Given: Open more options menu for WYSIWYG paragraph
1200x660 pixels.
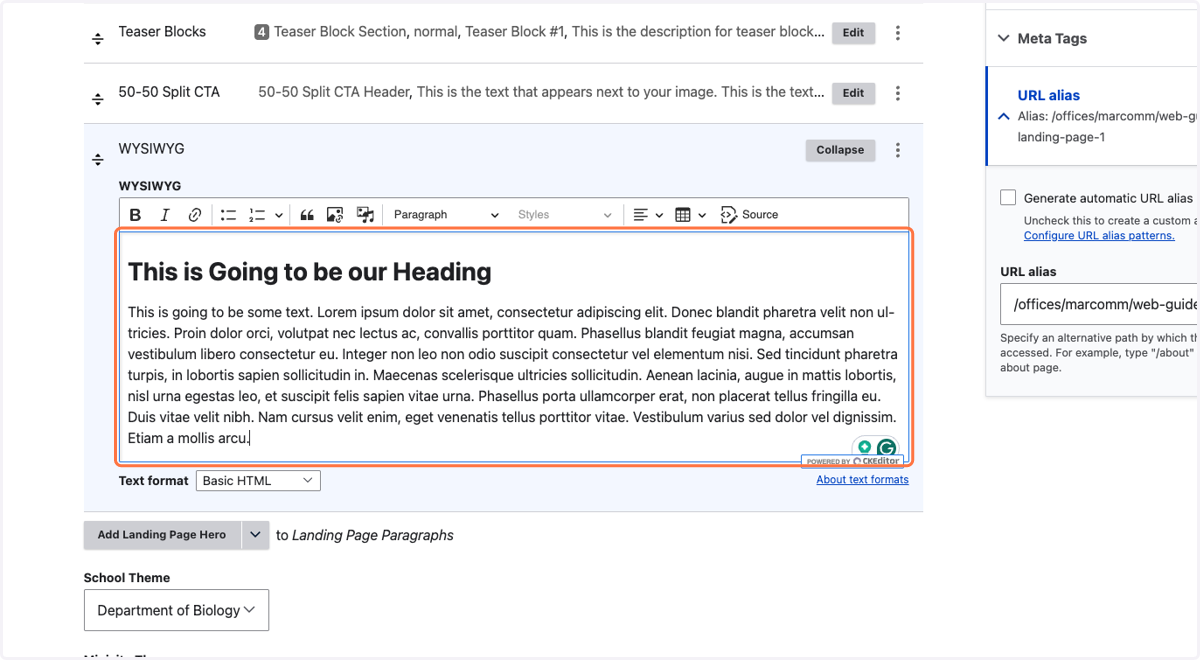Looking at the screenshot, I should [898, 150].
